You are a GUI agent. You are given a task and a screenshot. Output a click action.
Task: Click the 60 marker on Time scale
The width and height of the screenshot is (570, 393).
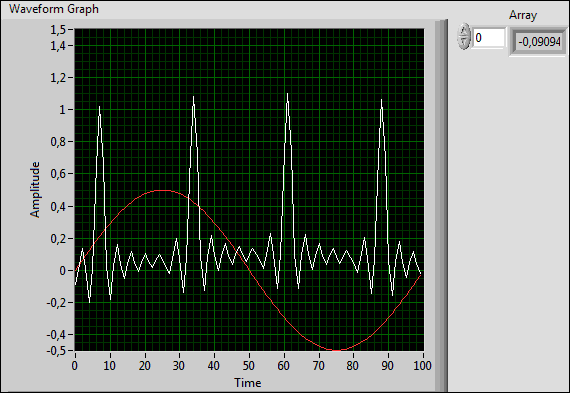[283, 365]
